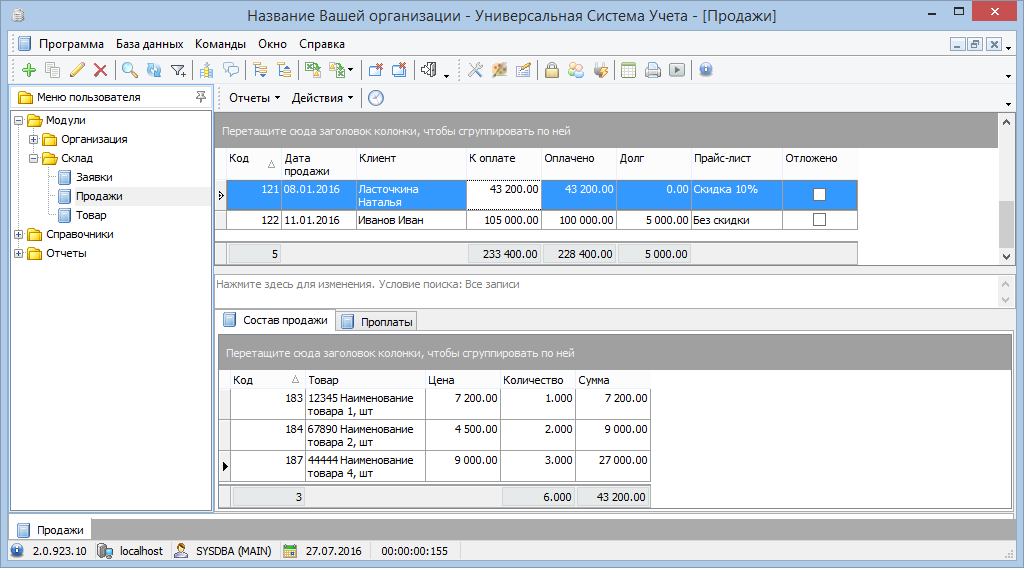1024x568 pixels.
Task: Open the База данных menu
Action: coord(149,44)
